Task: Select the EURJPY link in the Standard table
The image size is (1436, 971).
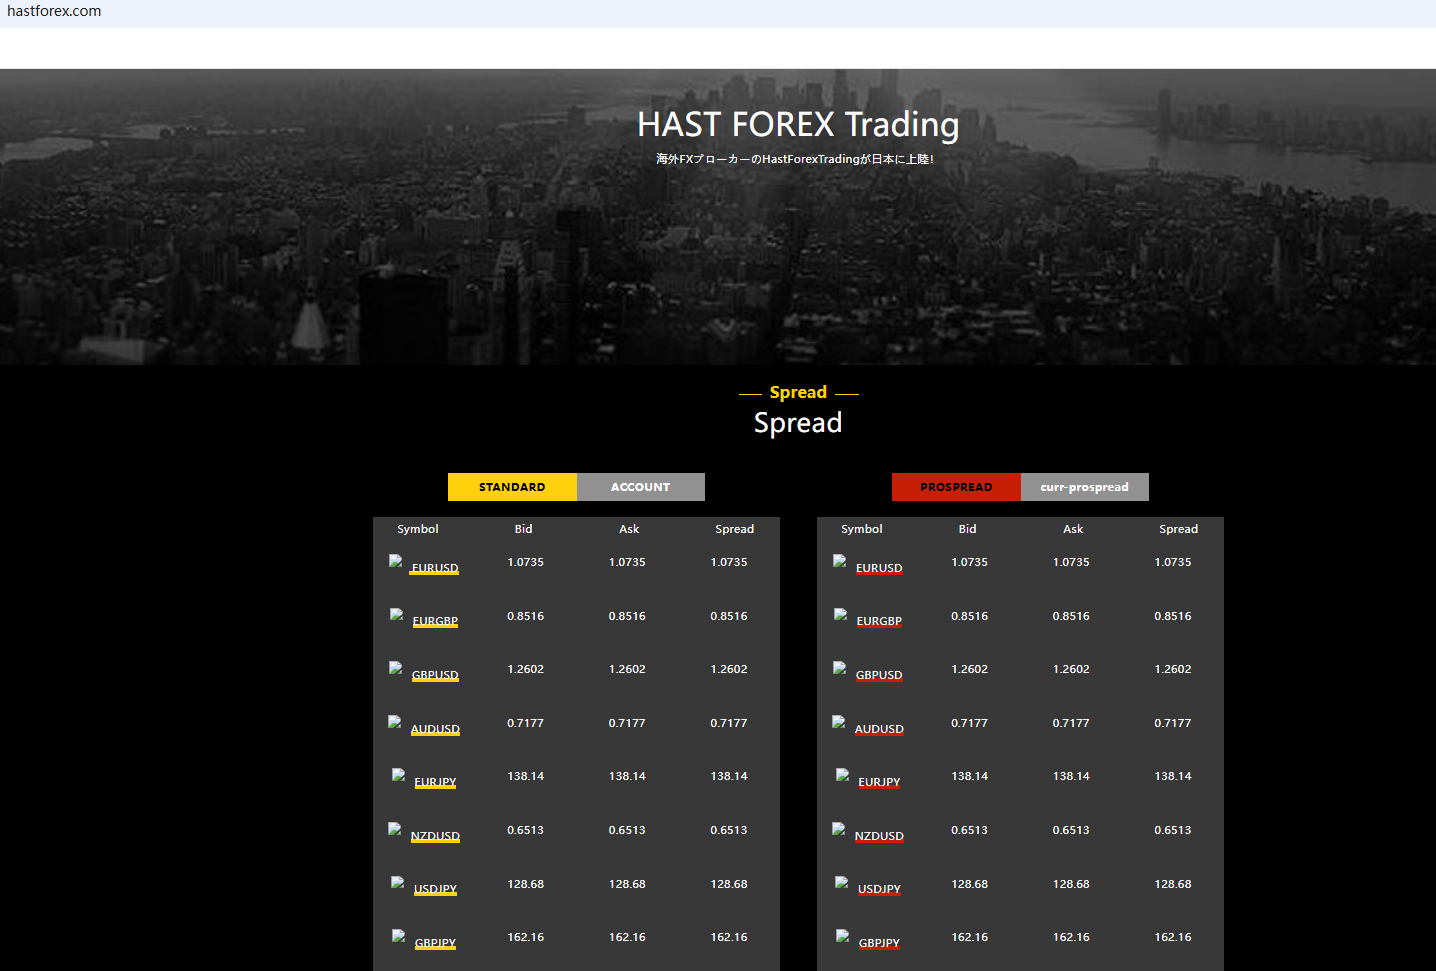Action: [435, 782]
